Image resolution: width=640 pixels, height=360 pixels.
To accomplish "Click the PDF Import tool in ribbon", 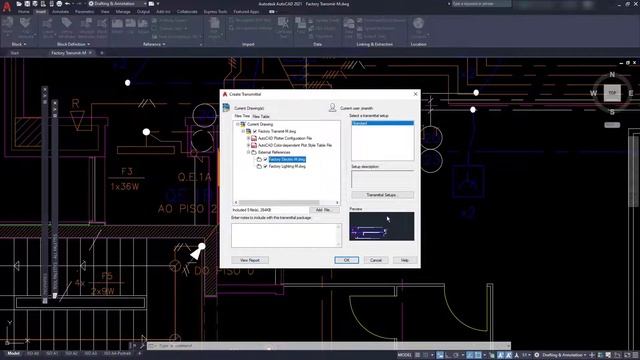I will click(x=214, y=28).
